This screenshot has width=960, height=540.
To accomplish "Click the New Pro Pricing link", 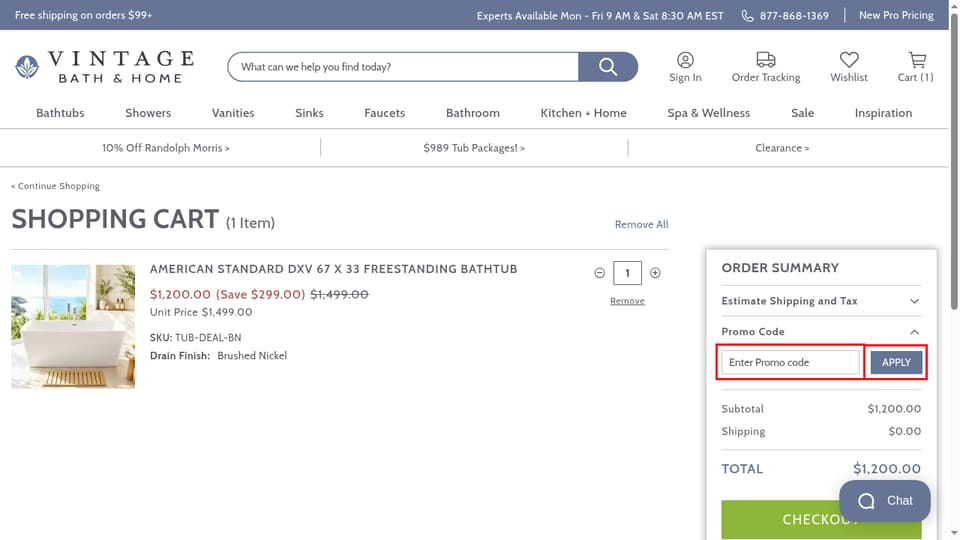I will (896, 15).
